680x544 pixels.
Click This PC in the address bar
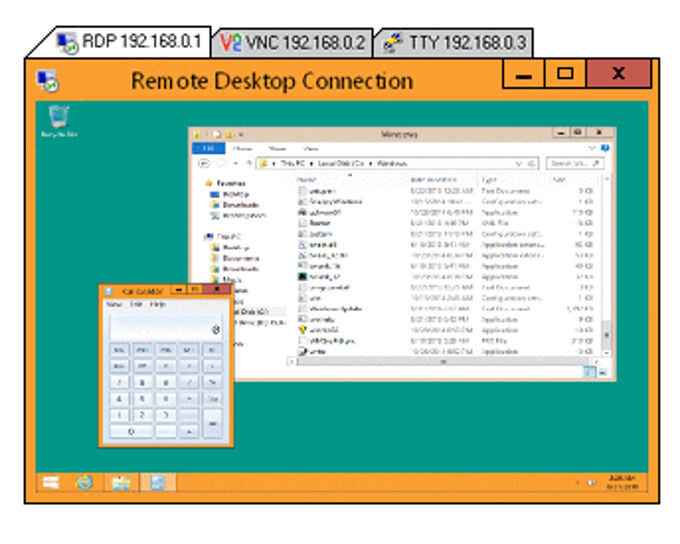pos(293,164)
